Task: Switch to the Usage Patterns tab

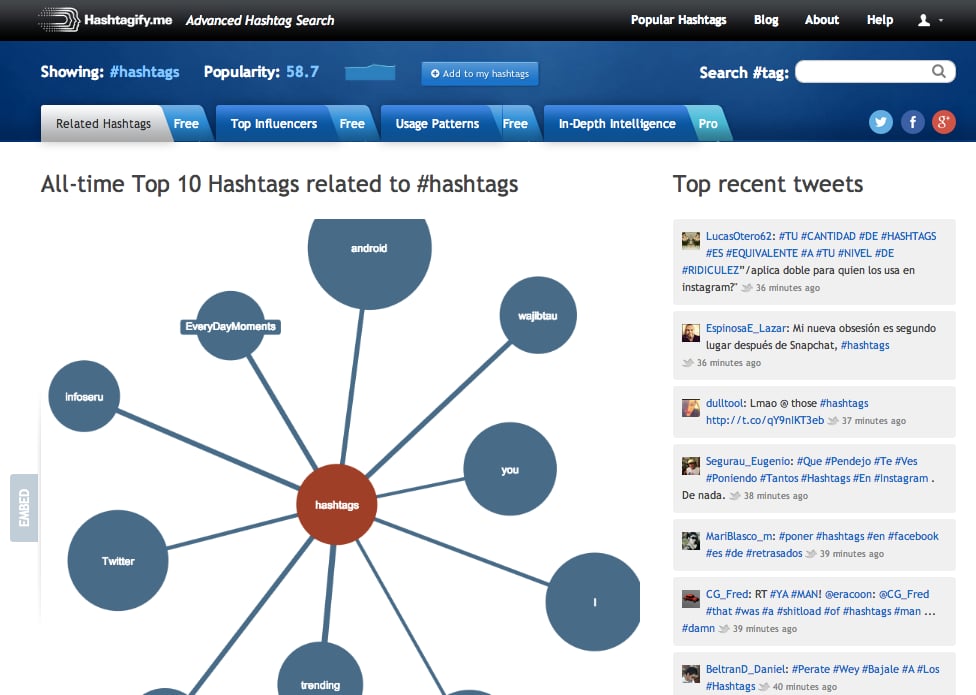Action: pyautogui.click(x=437, y=124)
